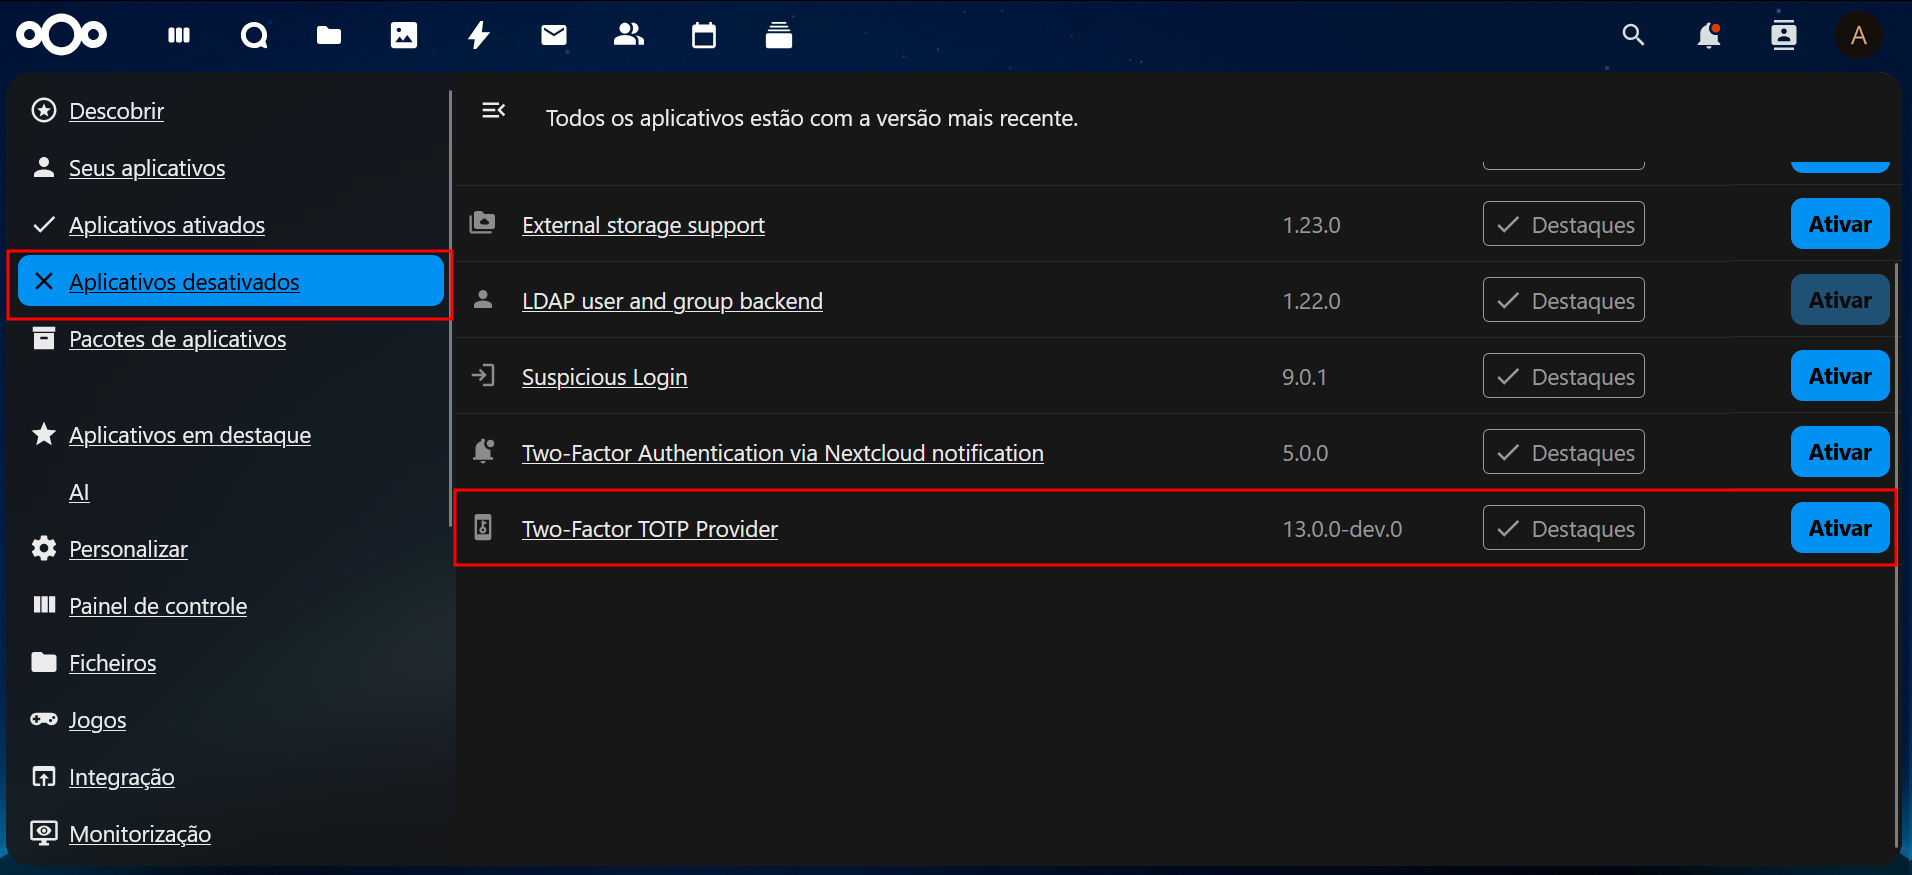Click Destaques badge for Suspicious Login
This screenshot has width=1912, height=875.
pos(1564,376)
